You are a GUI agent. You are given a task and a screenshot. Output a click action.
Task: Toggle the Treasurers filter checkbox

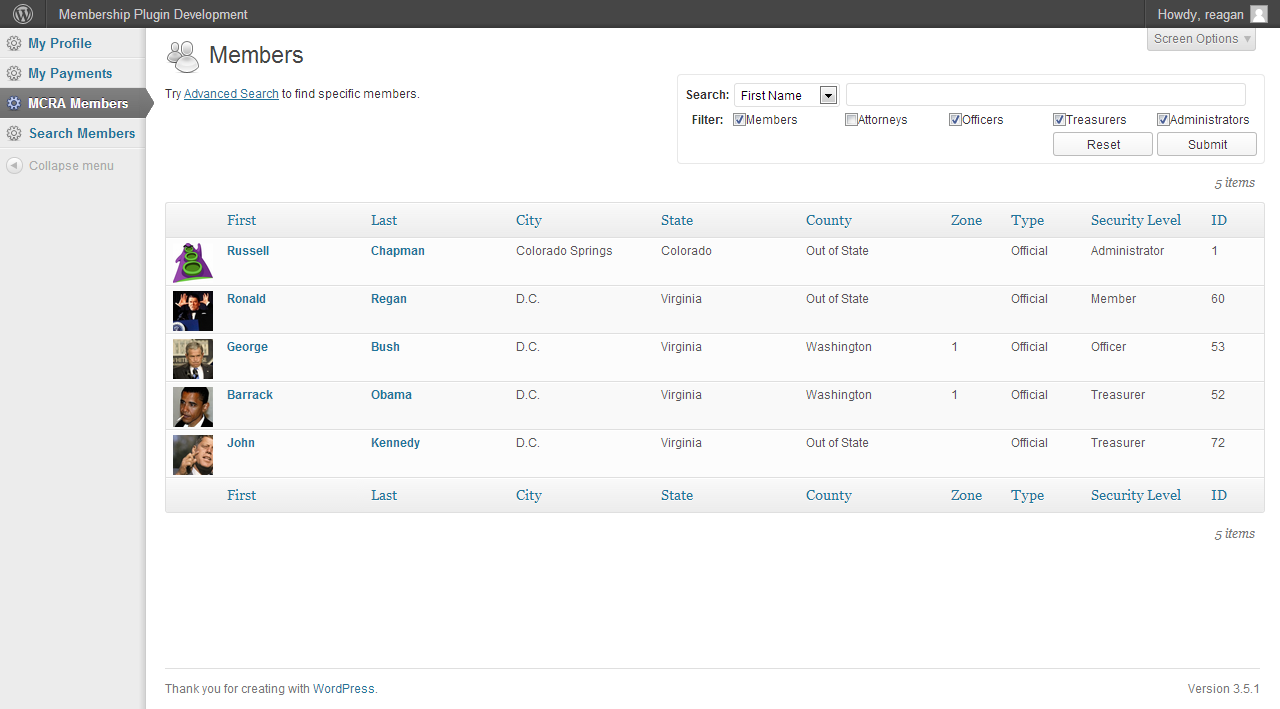[1059, 120]
